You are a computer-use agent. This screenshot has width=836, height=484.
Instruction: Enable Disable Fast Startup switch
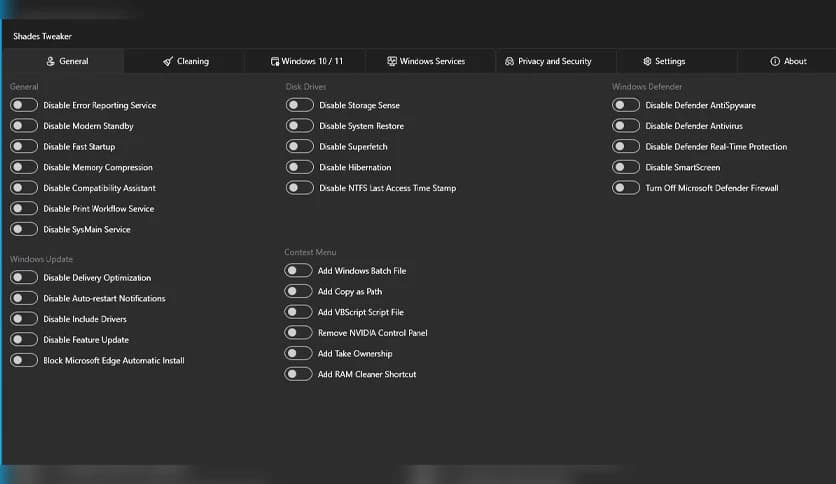(x=24, y=147)
